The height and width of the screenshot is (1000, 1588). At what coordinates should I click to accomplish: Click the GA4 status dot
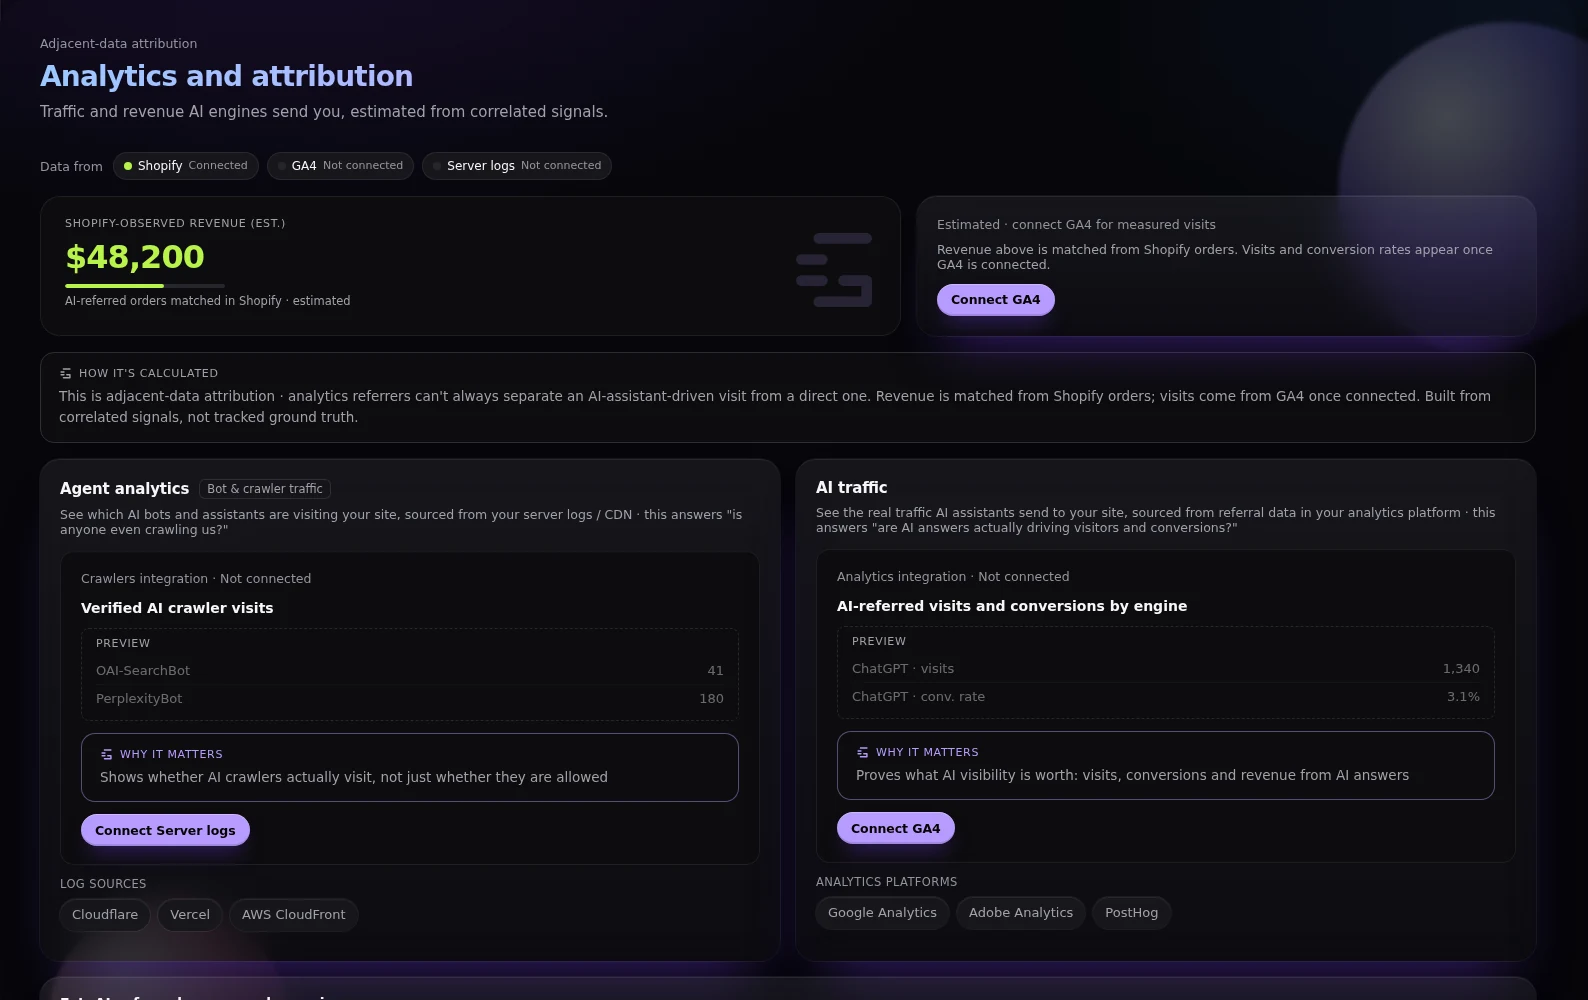[282, 166]
